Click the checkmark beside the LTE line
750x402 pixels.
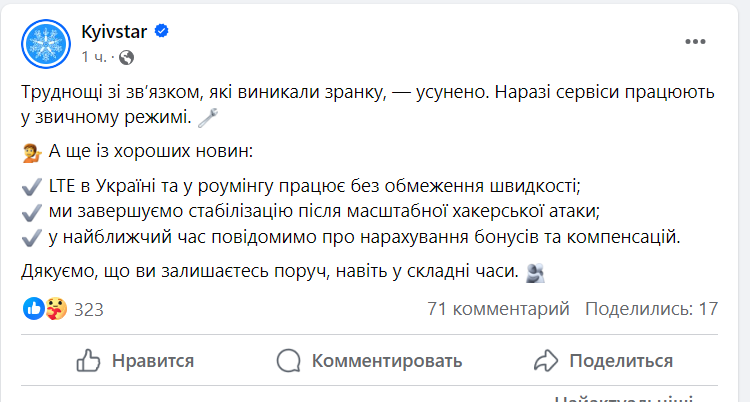(x=30, y=187)
